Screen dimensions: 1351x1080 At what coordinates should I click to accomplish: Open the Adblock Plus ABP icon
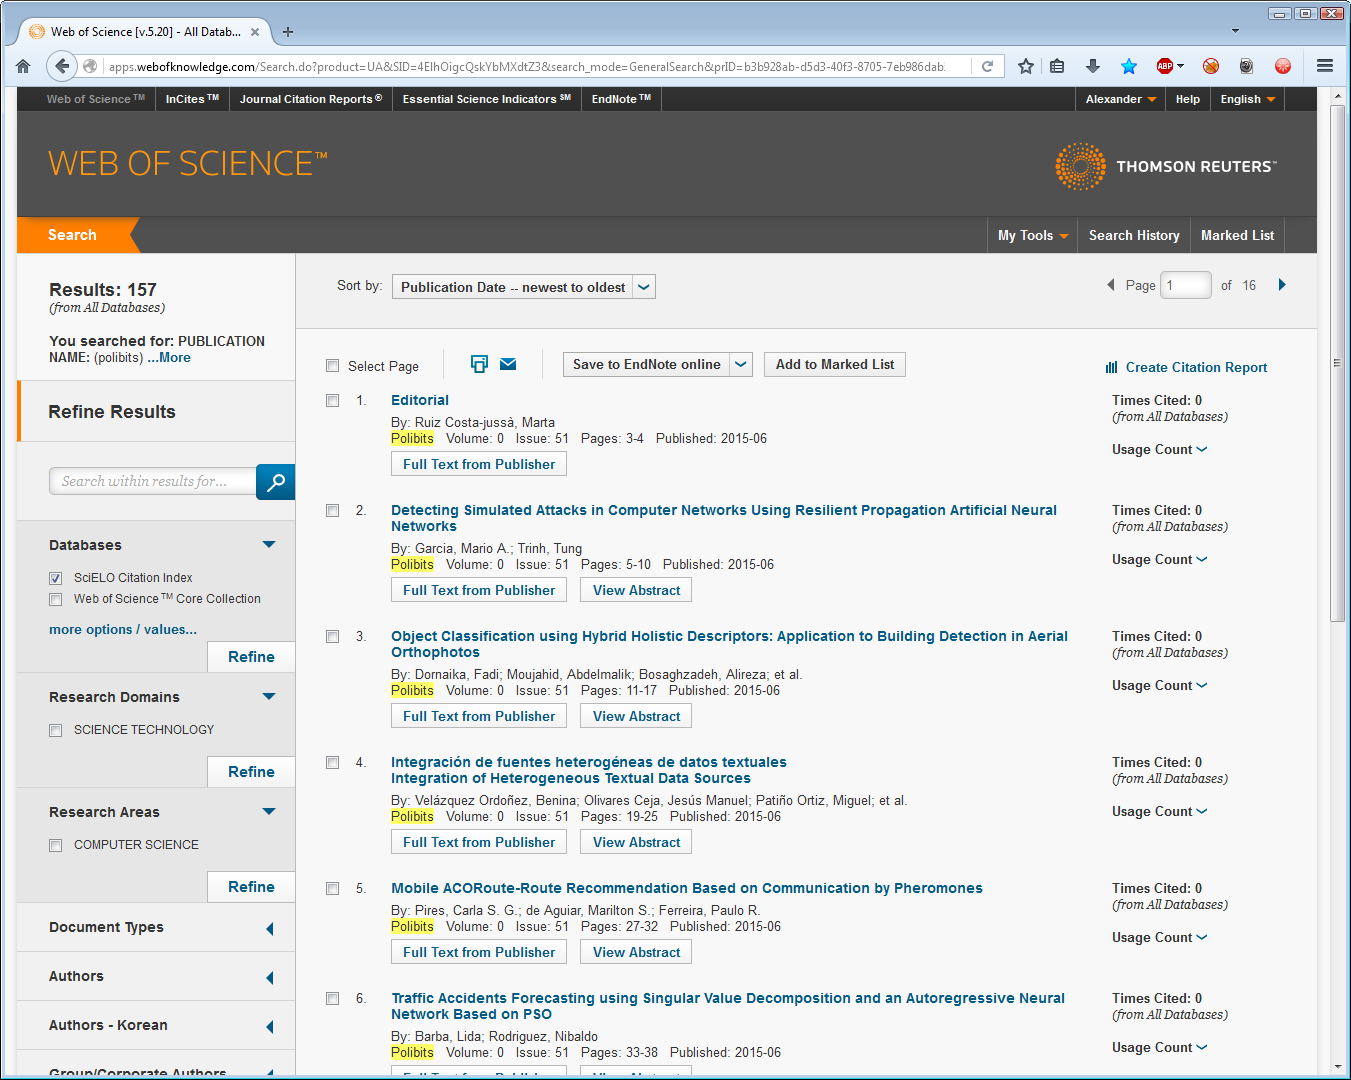1165,66
